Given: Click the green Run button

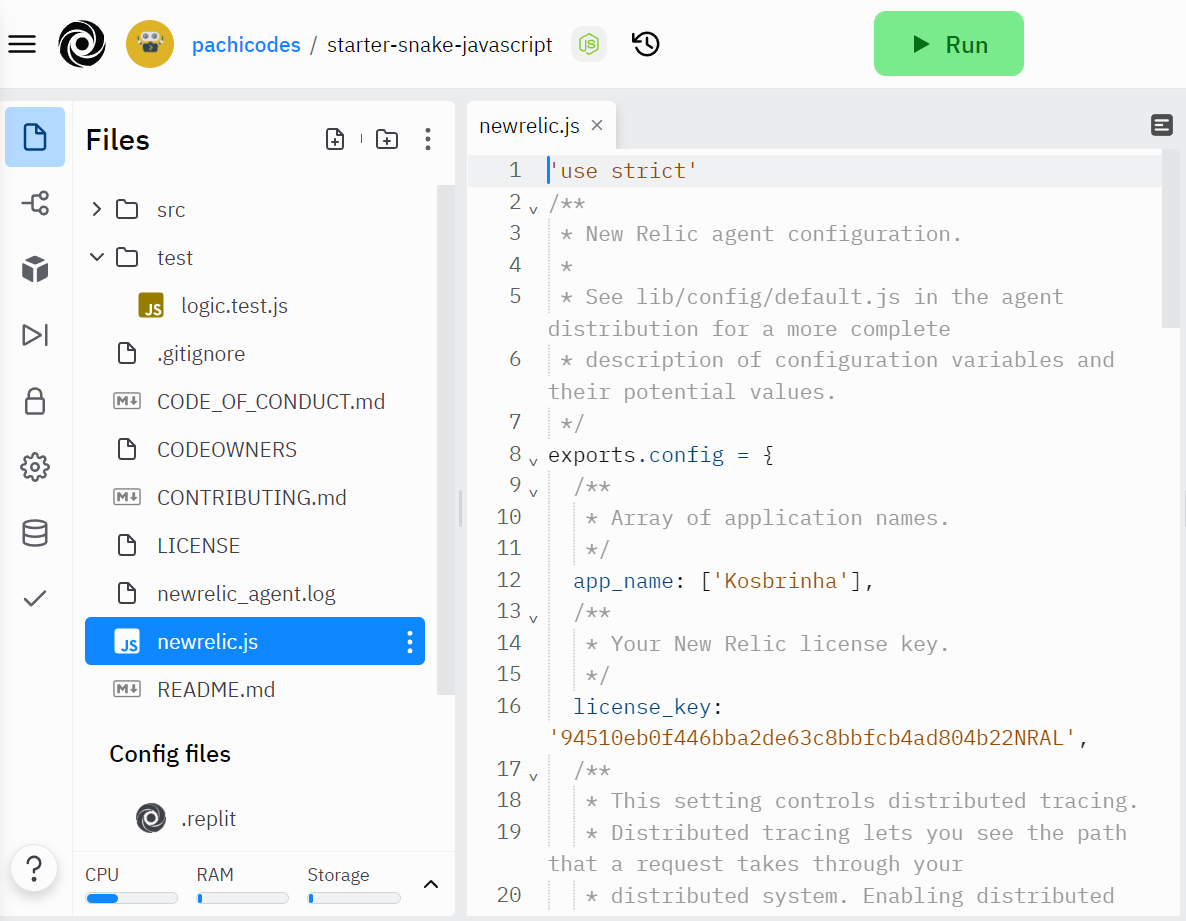Looking at the screenshot, I should (x=947, y=44).
